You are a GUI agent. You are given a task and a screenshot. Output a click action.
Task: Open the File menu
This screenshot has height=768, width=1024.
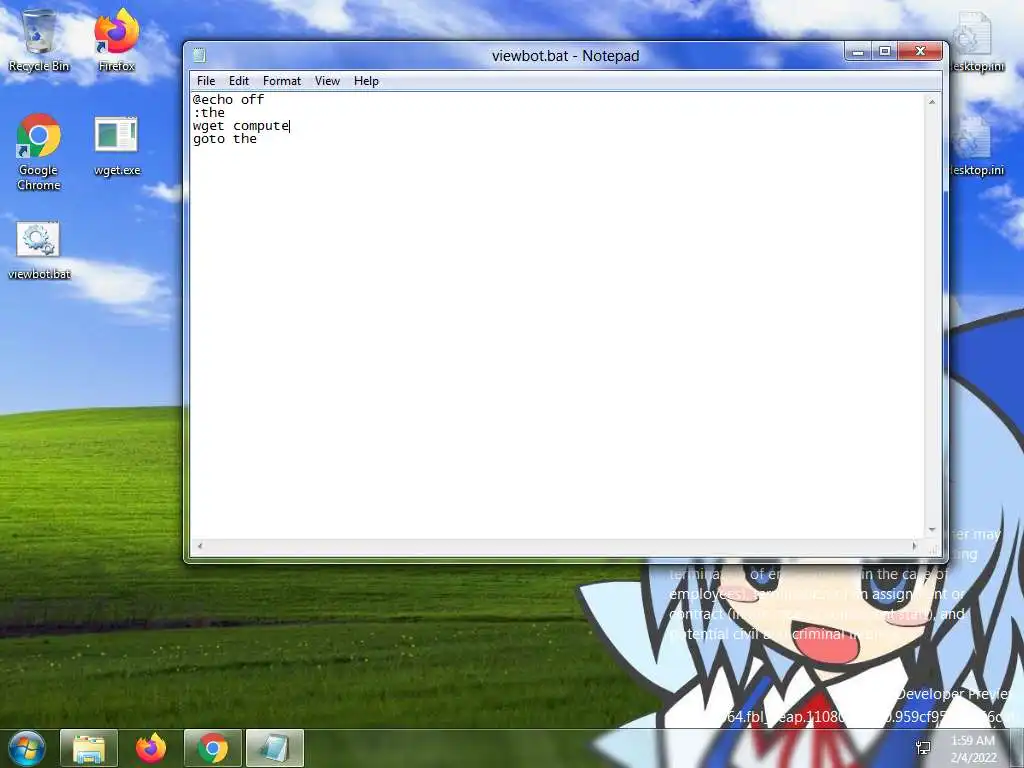point(206,81)
